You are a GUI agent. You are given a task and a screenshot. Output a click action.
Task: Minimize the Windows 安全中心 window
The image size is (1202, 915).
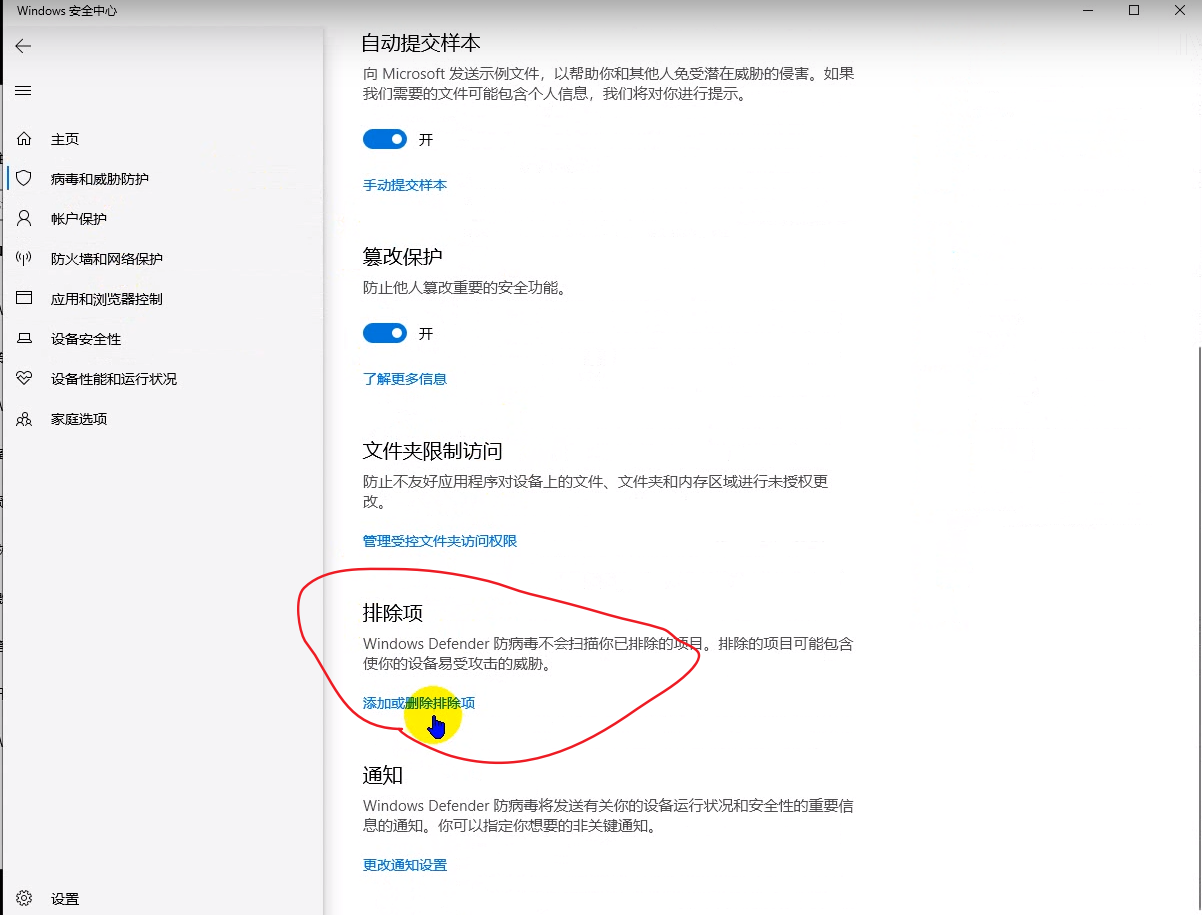click(x=1087, y=10)
